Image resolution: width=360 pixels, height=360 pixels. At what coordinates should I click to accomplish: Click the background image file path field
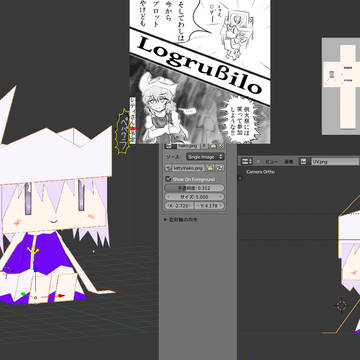click(x=189, y=168)
